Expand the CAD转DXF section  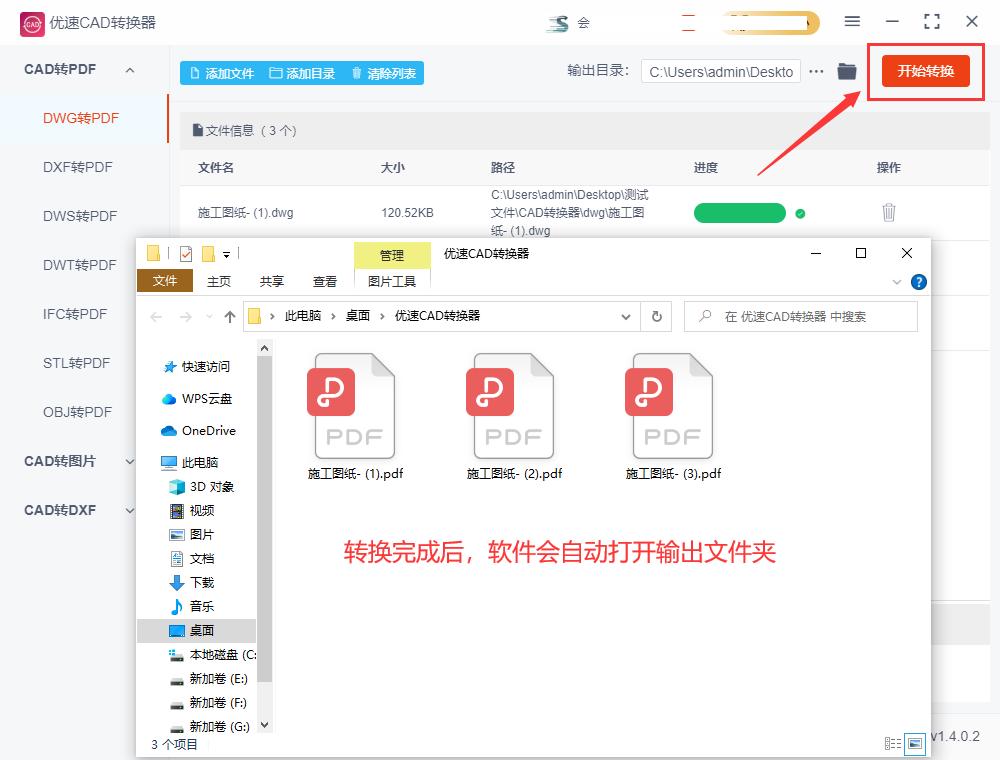(128, 510)
